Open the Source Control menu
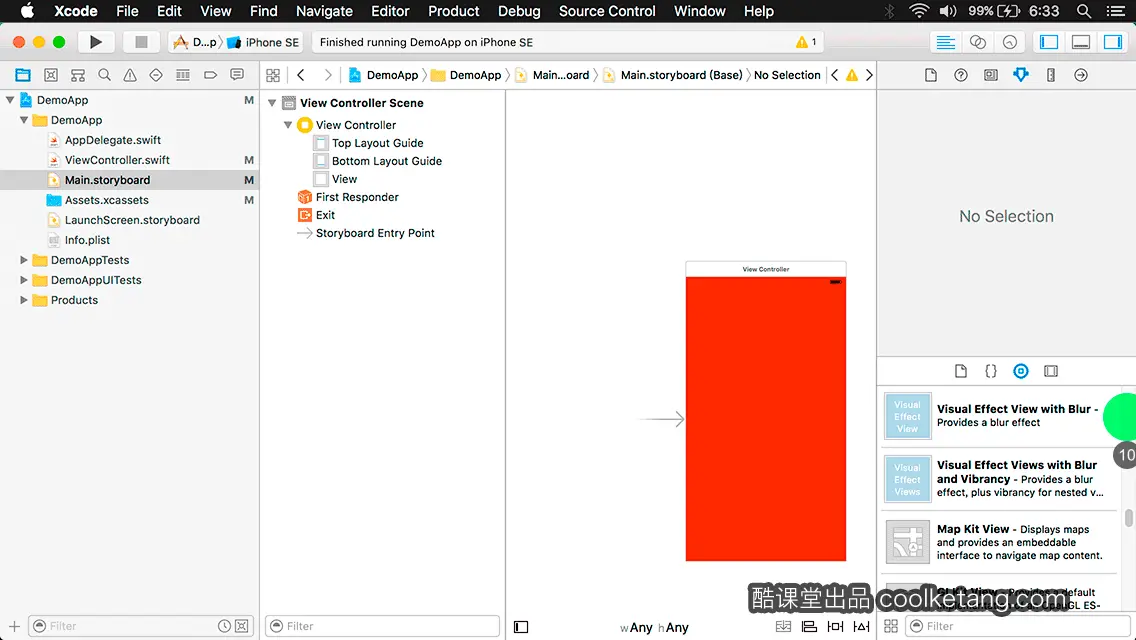Image resolution: width=1136 pixels, height=640 pixels. click(607, 11)
